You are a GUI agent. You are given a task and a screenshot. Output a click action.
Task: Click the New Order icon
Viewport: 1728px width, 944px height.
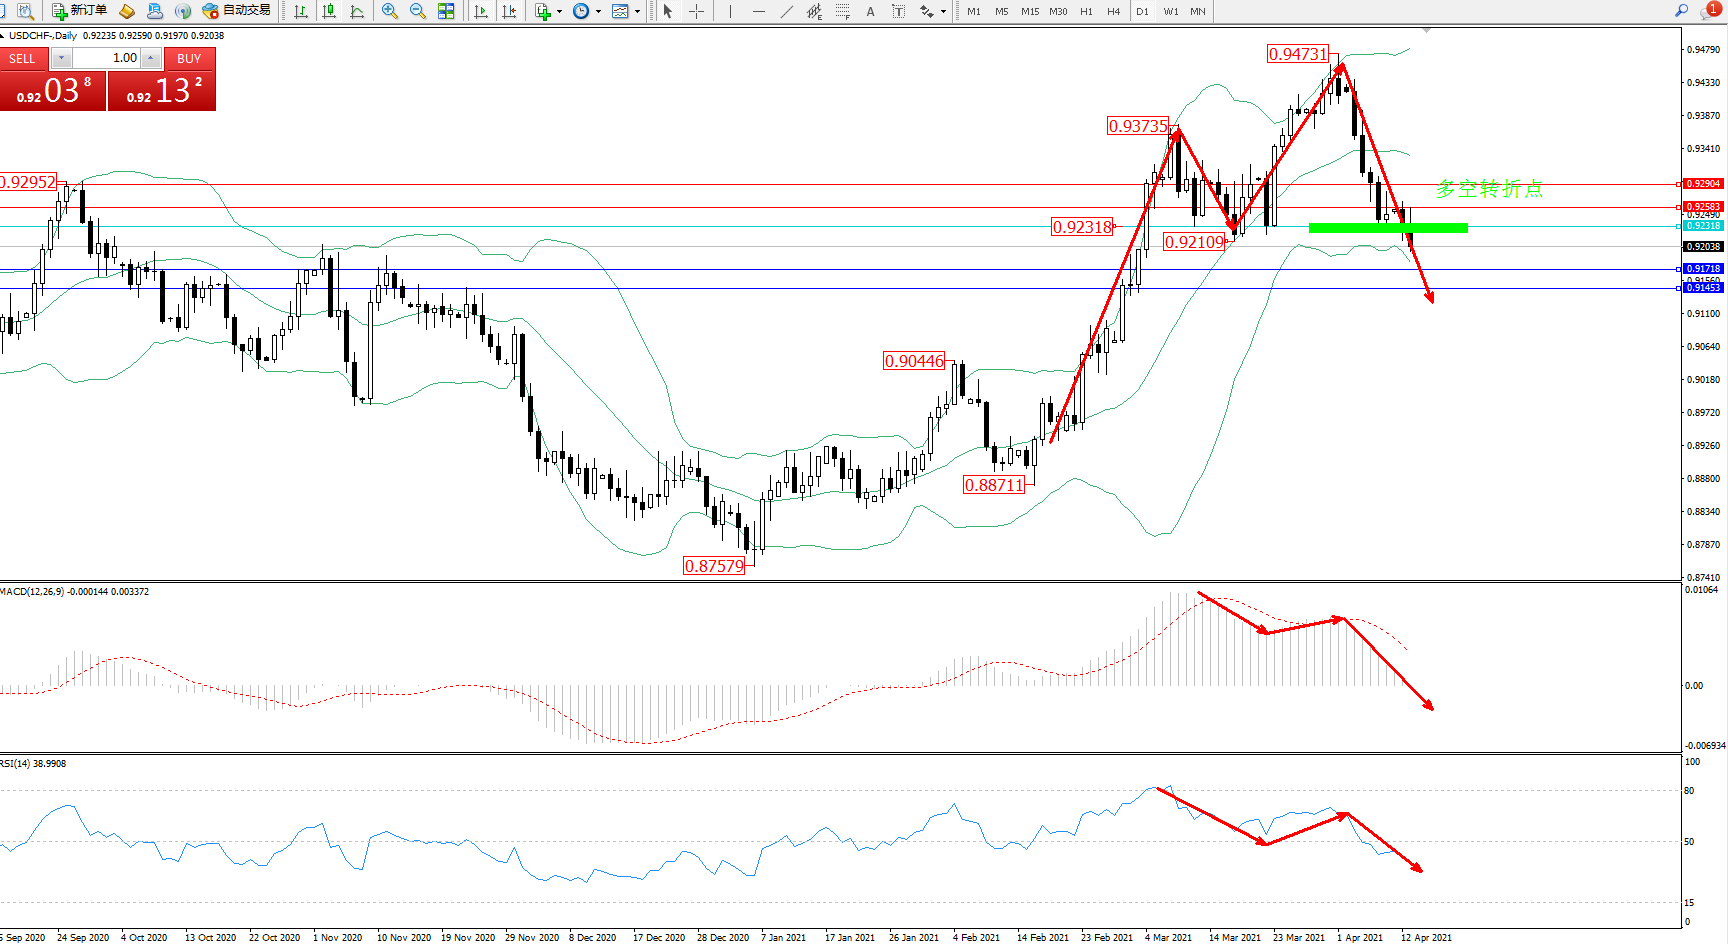pos(79,11)
